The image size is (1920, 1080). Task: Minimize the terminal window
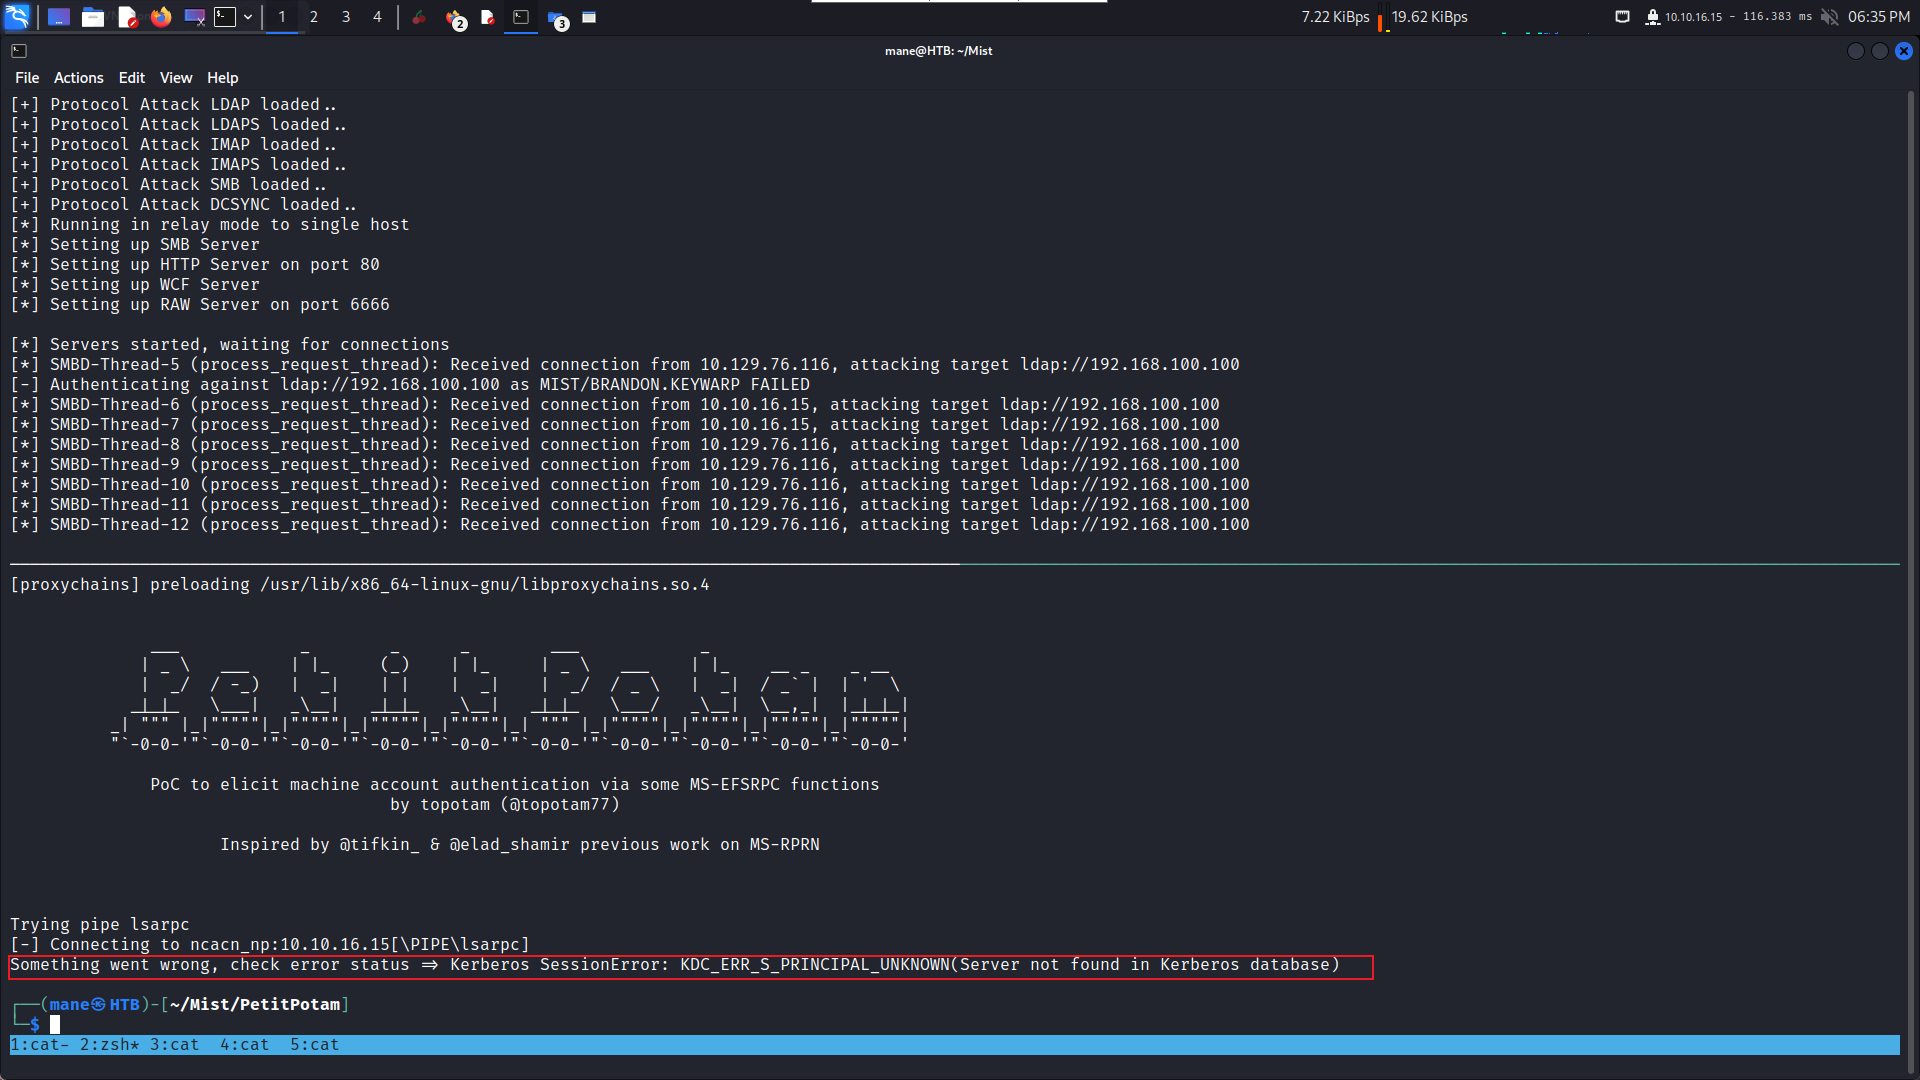coord(1855,51)
